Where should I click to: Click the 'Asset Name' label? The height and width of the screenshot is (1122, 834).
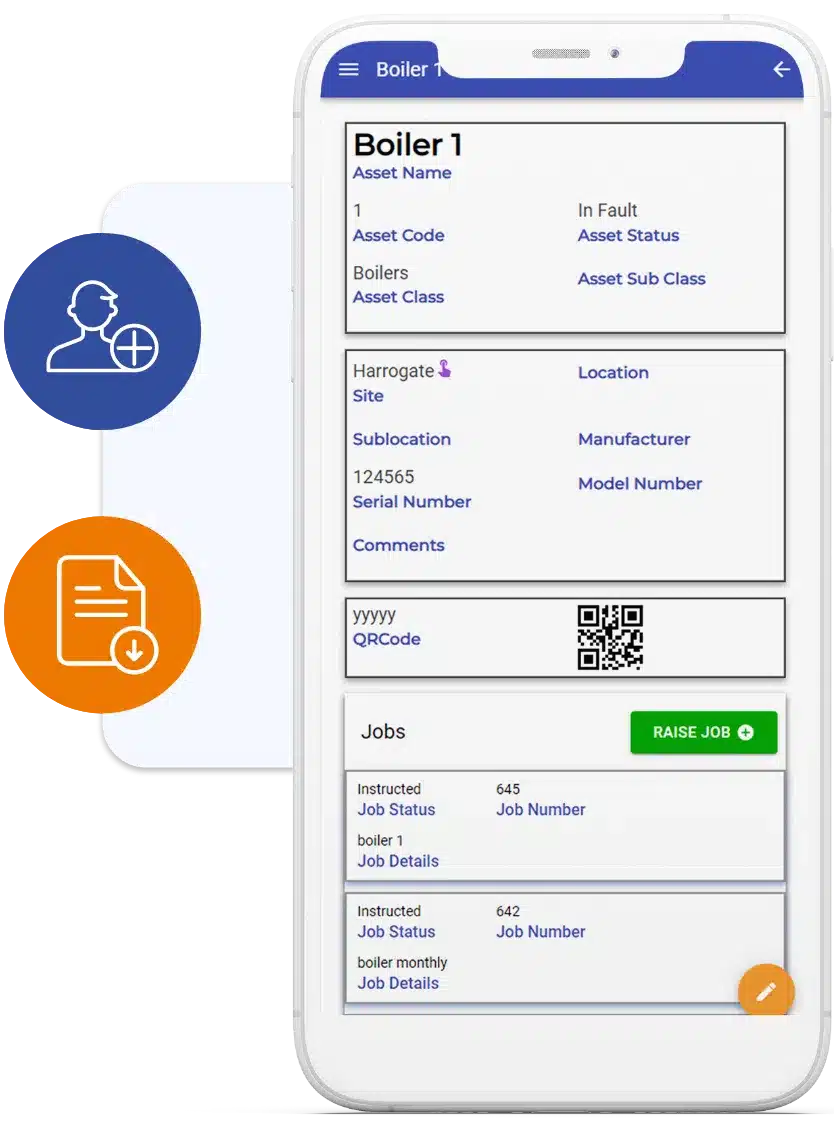pos(402,172)
